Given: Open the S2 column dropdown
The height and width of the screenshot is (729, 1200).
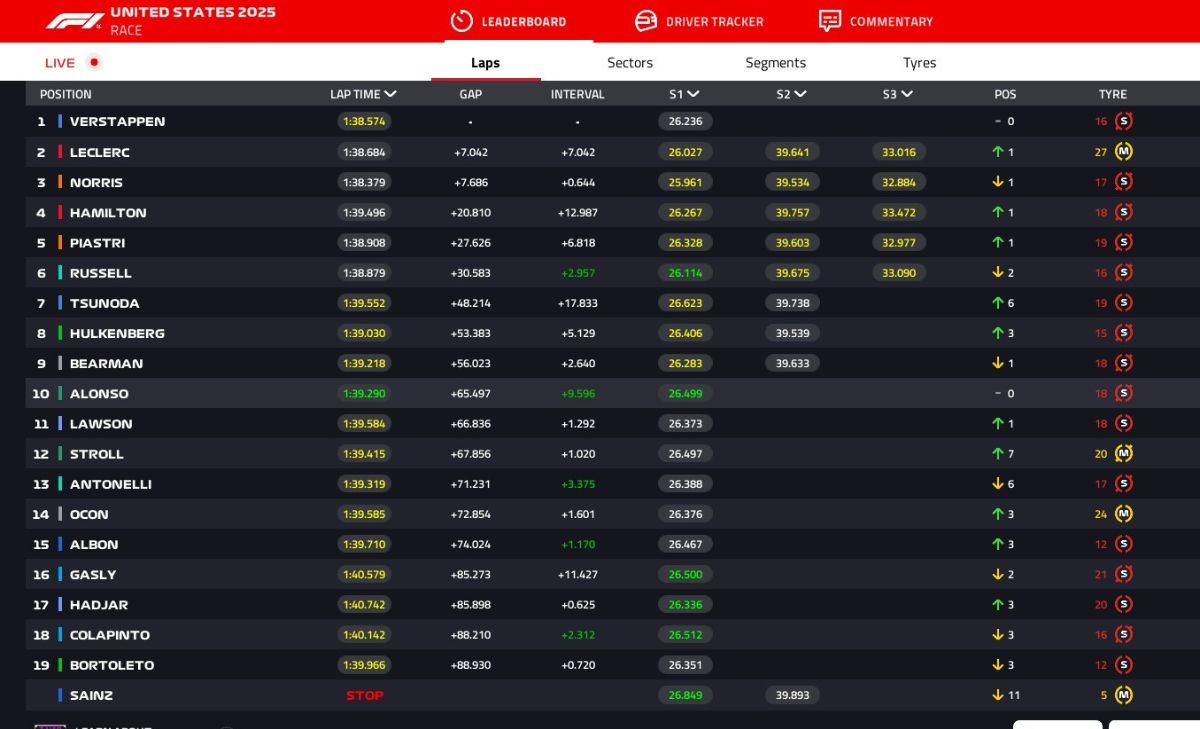Looking at the screenshot, I should [800, 94].
